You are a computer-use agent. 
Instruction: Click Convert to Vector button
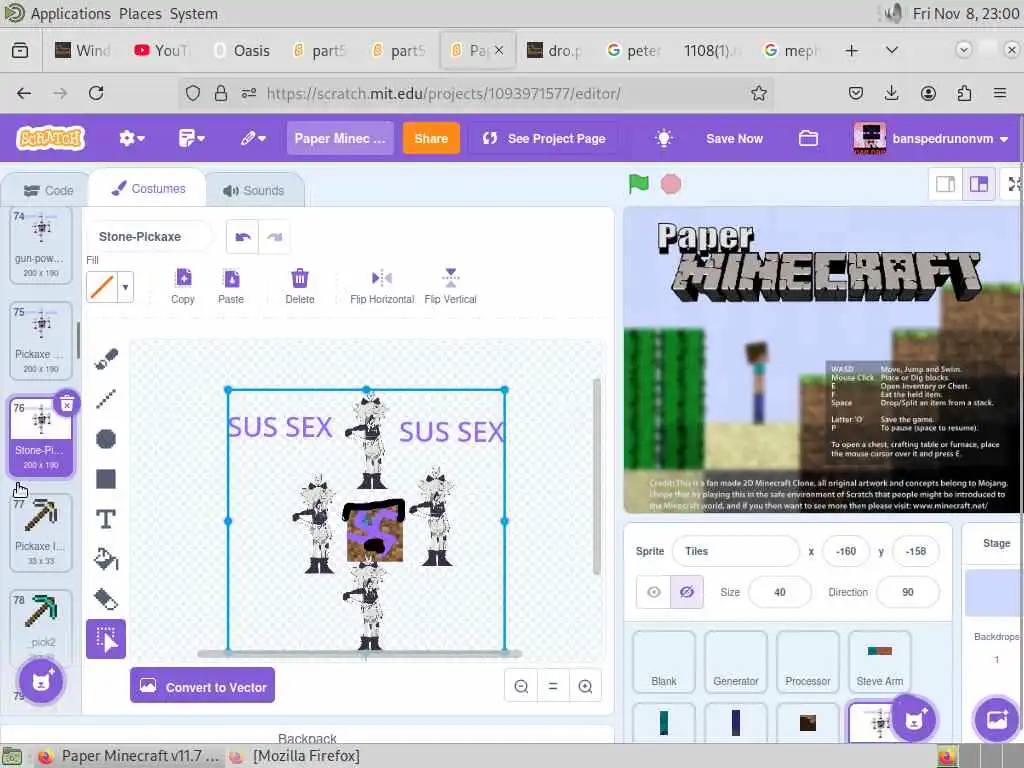[202, 685]
